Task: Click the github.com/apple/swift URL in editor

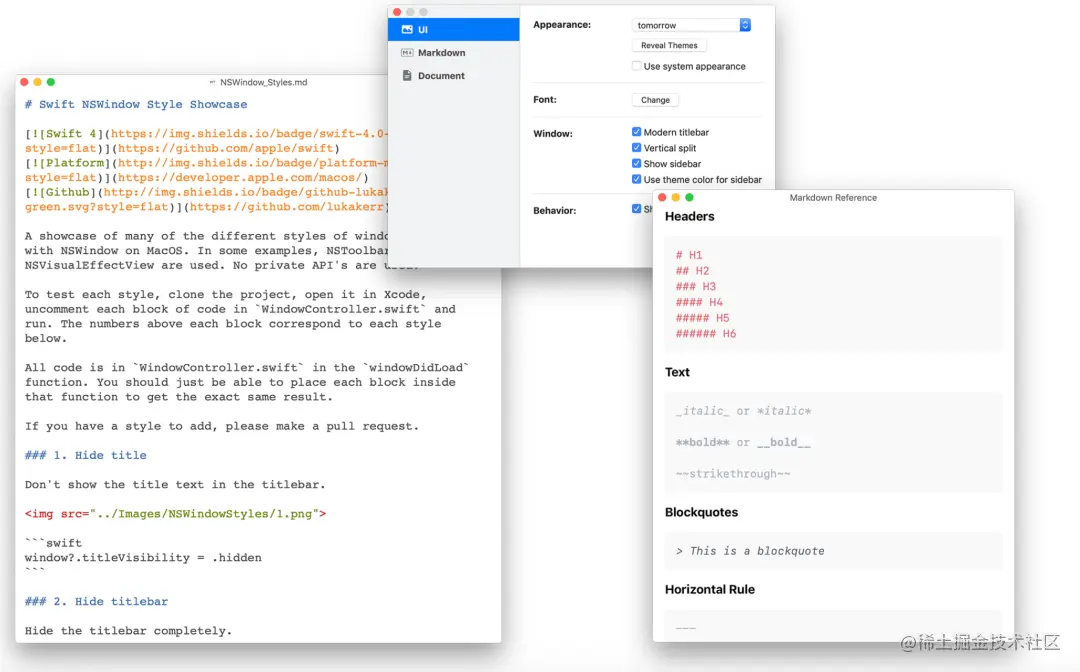Action: coord(226,148)
